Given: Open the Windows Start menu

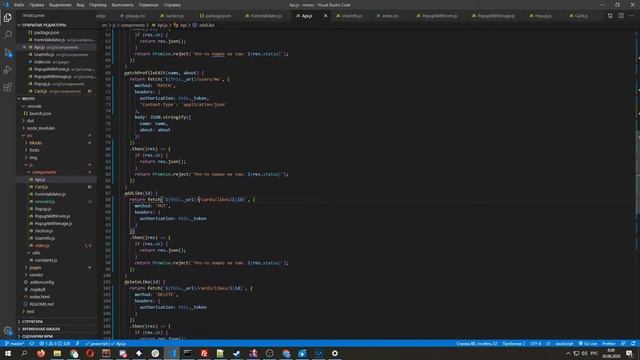Looking at the screenshot, I should [8, 353].
